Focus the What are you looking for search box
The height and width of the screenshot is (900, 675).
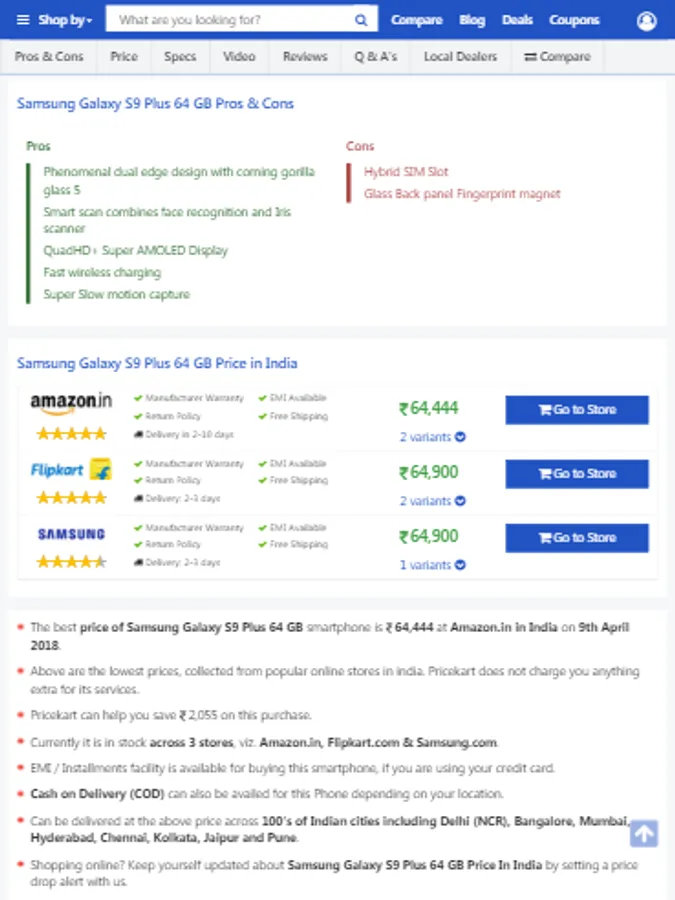click(230, 20)
